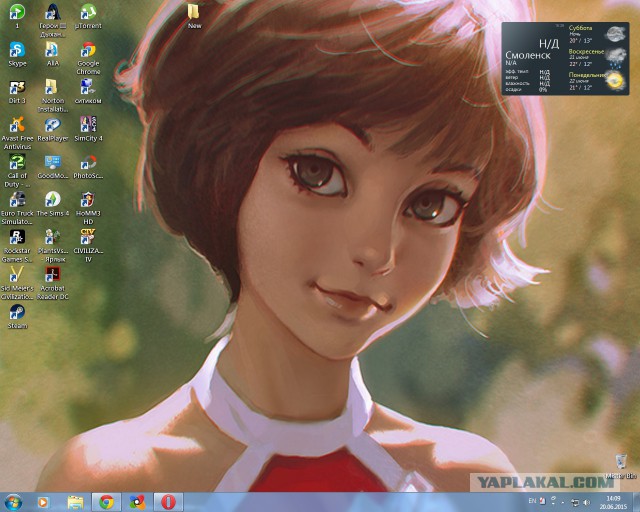The height and width of the screenshot is (512, 640).
Task: Click the Avast Free Antivirus shortcut
Action: click(x=17, y=133)
